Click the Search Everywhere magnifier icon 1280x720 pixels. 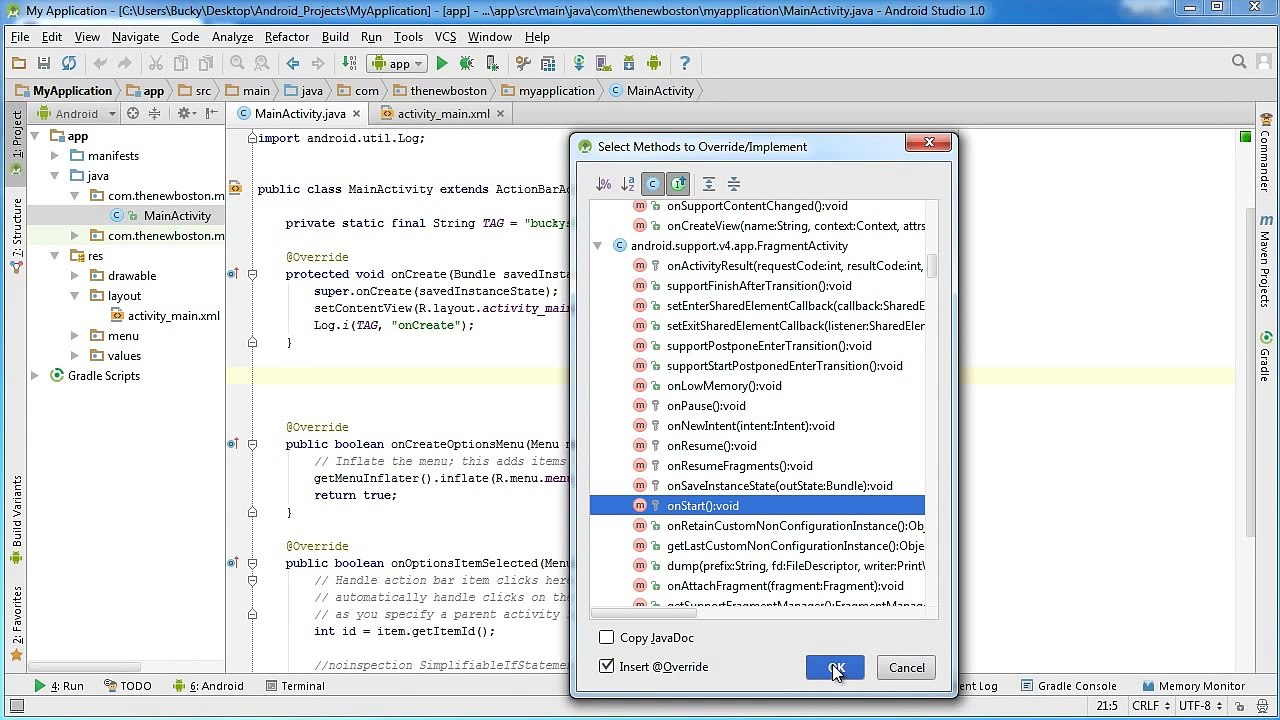pyautogui.click(x=1239, y=63)
